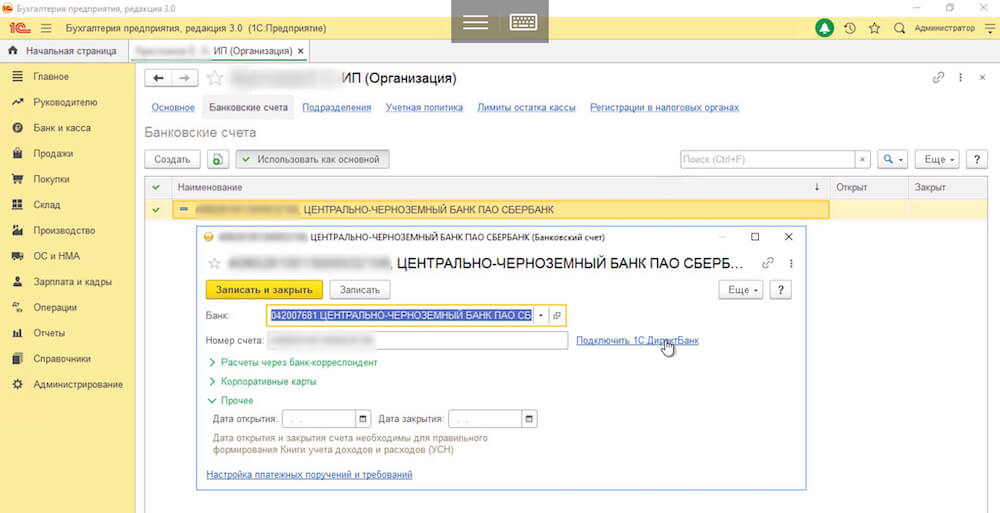The height and width of the screenshot is (513, 1000).
Task: Close the ИП (Организация) tab
Action: tap(301, 50)
